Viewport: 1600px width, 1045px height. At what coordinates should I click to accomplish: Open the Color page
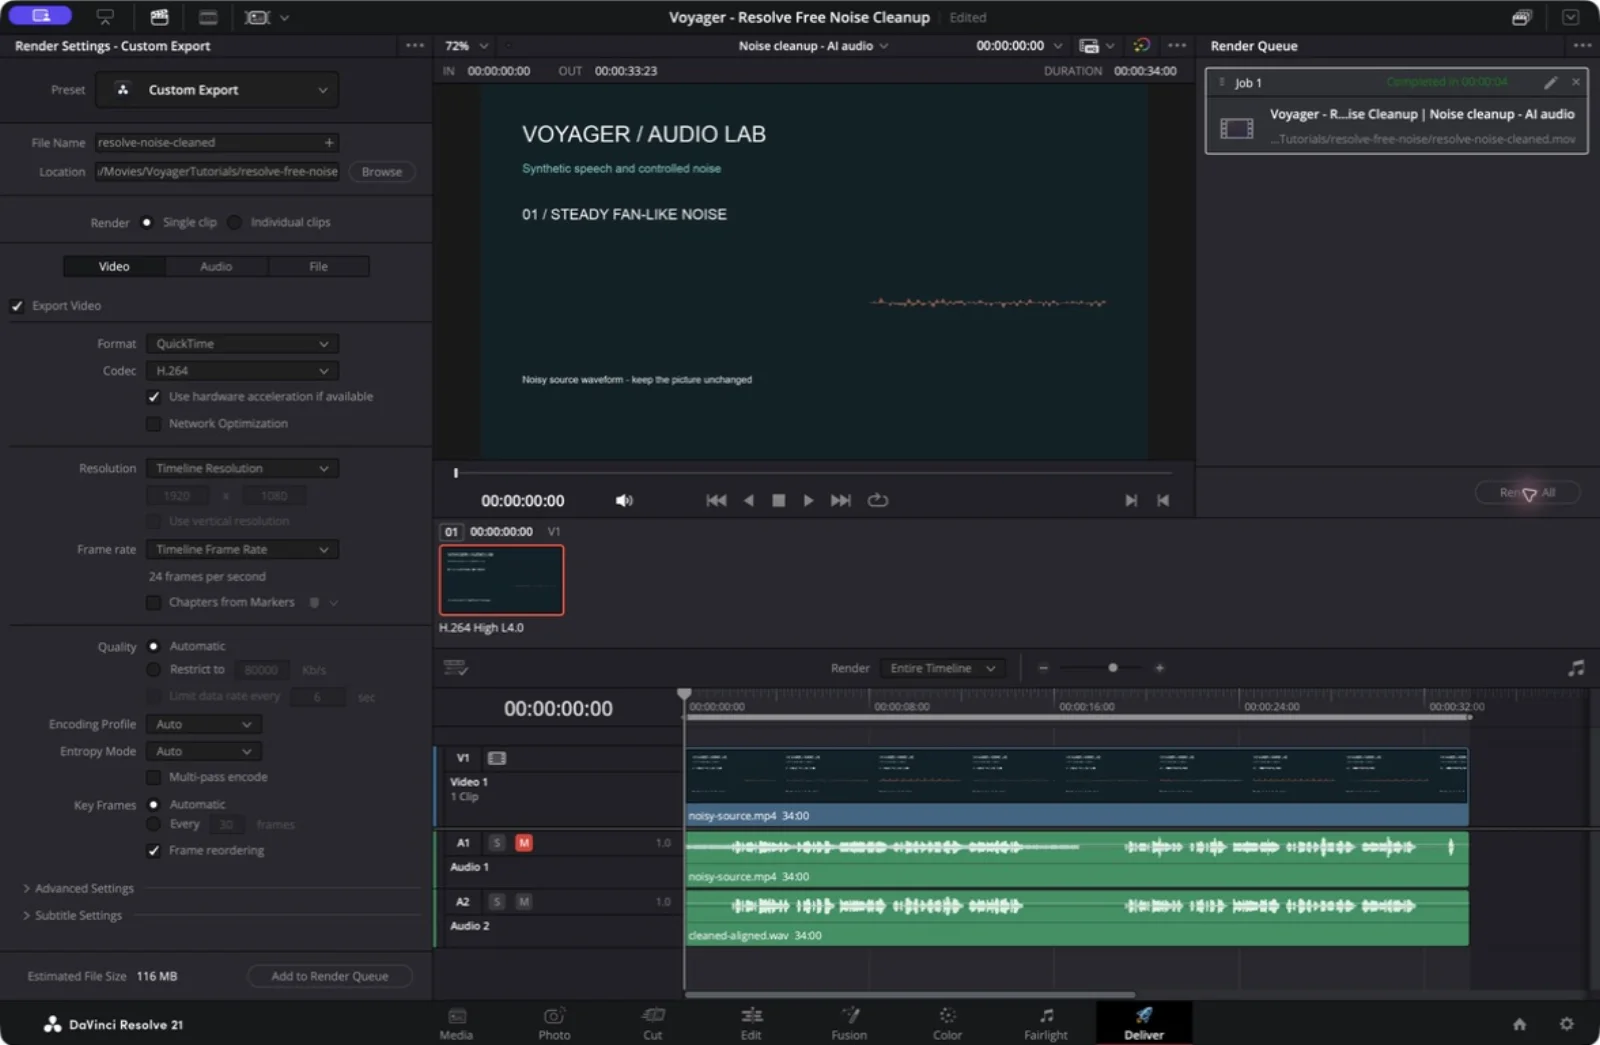947,1023
